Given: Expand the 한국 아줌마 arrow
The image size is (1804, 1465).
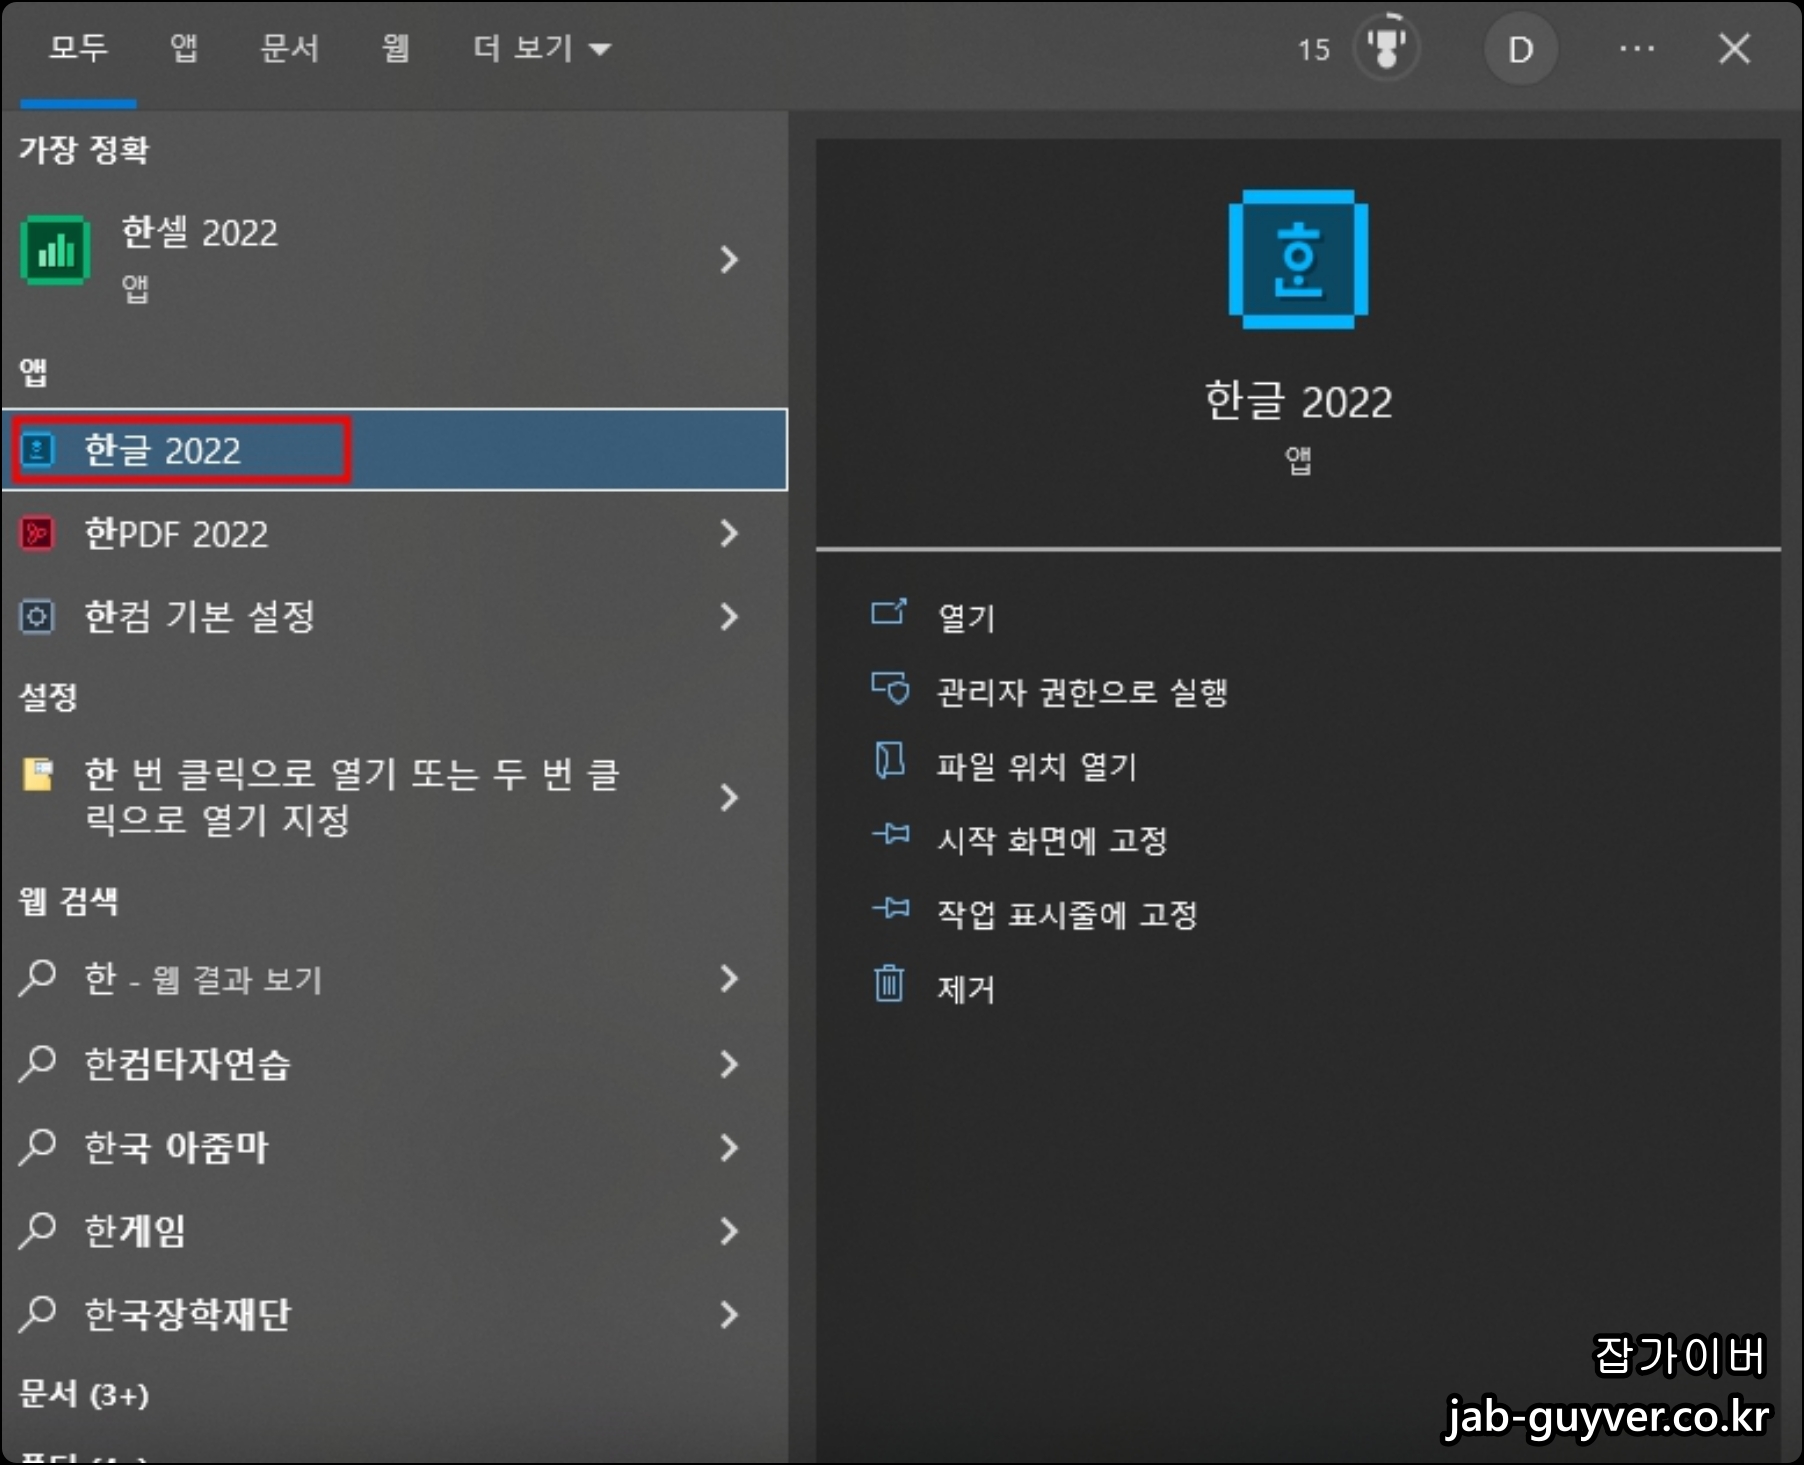Looking at the screenshot, I should [729, 1147].
